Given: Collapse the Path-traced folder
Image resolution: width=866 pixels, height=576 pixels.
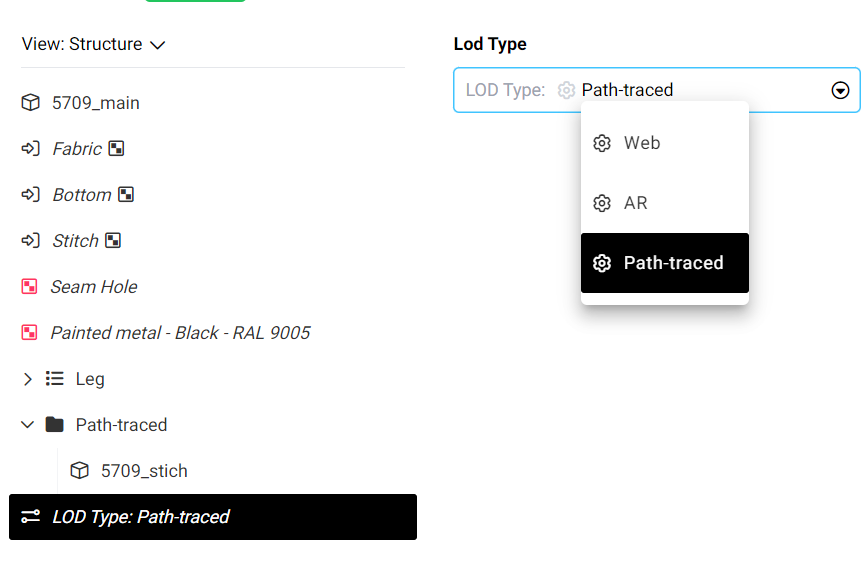Looking at the screenshot, I should coord(28,425).
